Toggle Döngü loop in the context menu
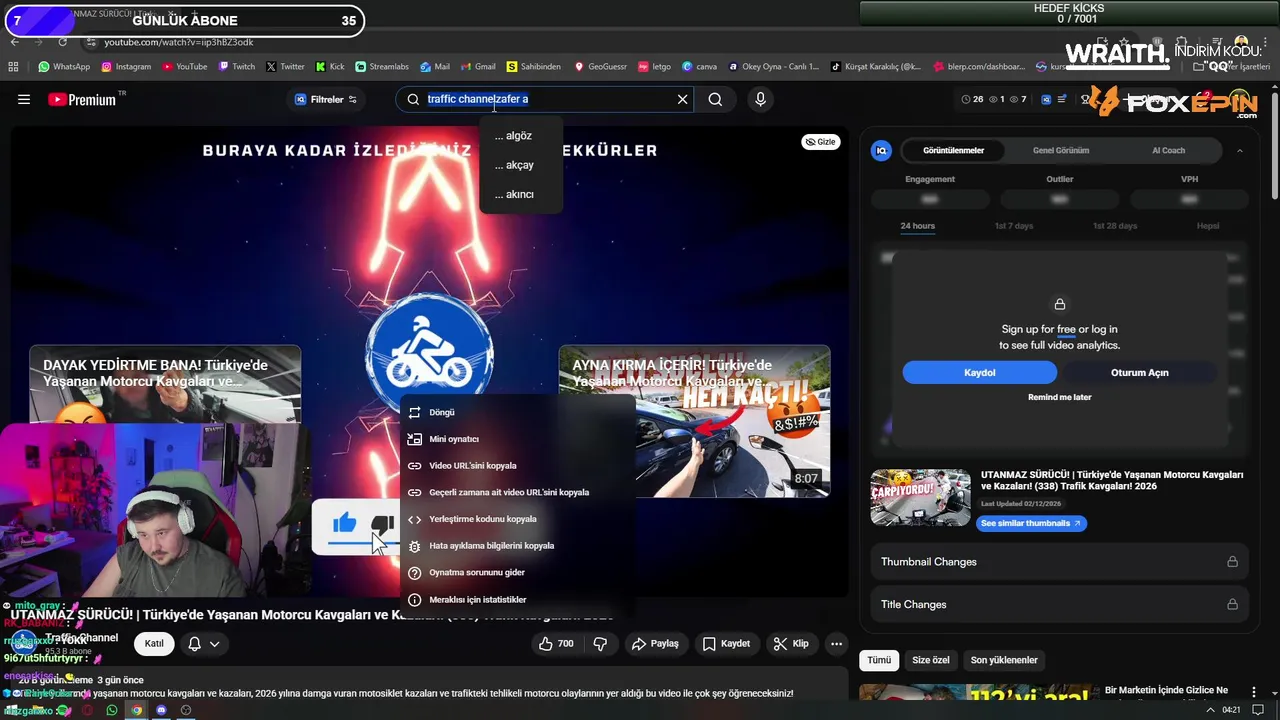The image size is (1280, 720). coord(517,412)
